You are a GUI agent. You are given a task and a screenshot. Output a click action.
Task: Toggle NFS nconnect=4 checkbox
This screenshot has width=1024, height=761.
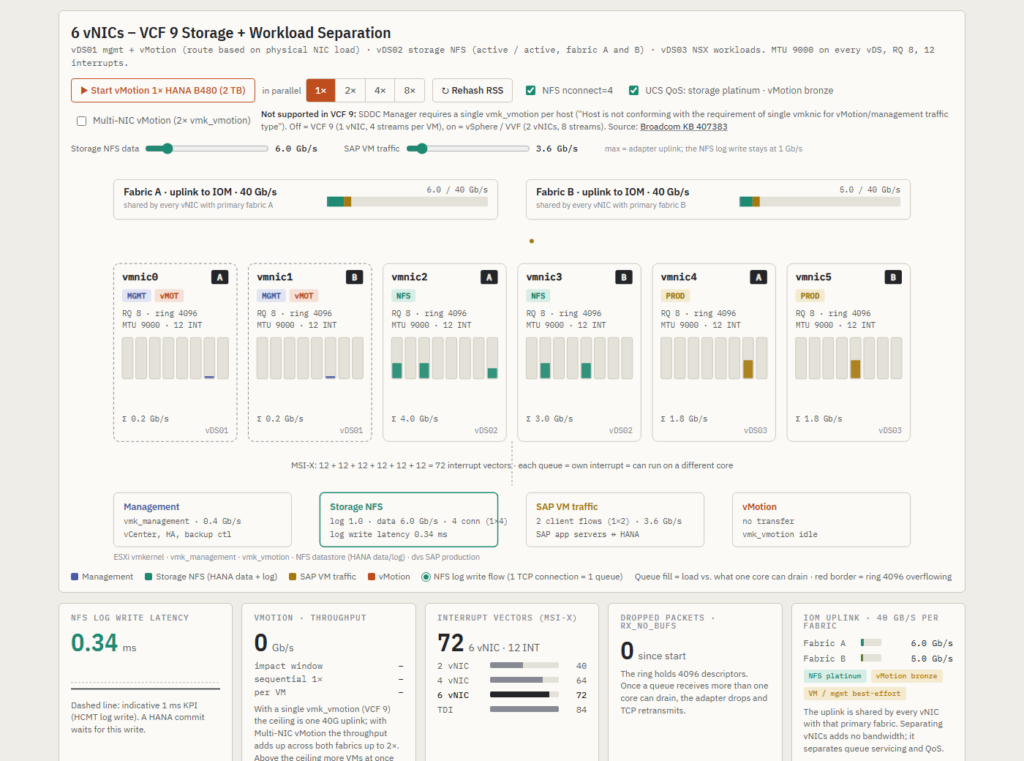531,90
